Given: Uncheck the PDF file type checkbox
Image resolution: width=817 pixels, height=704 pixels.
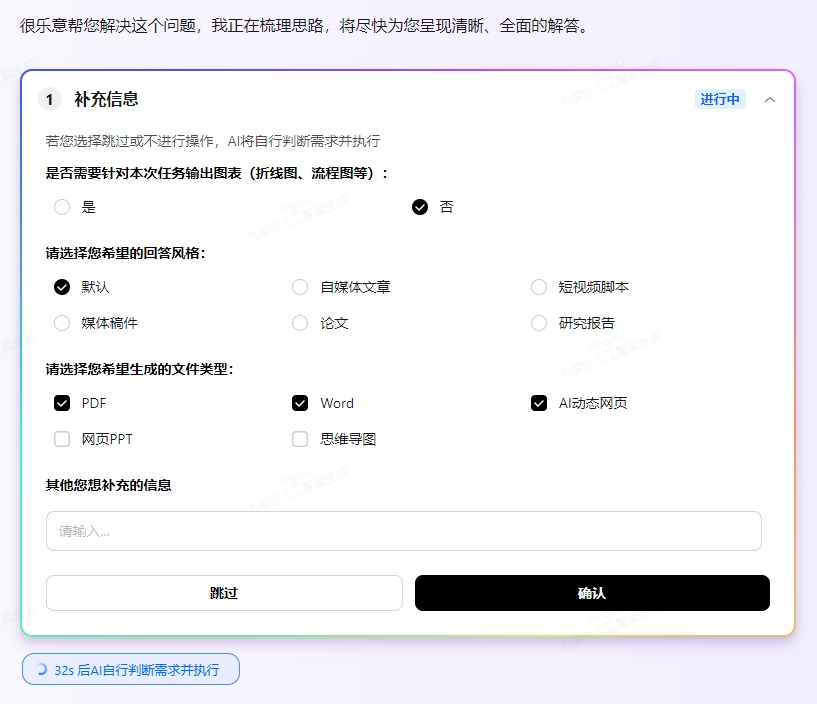Looking at the screenshot, I should click(x=62, y=403).
